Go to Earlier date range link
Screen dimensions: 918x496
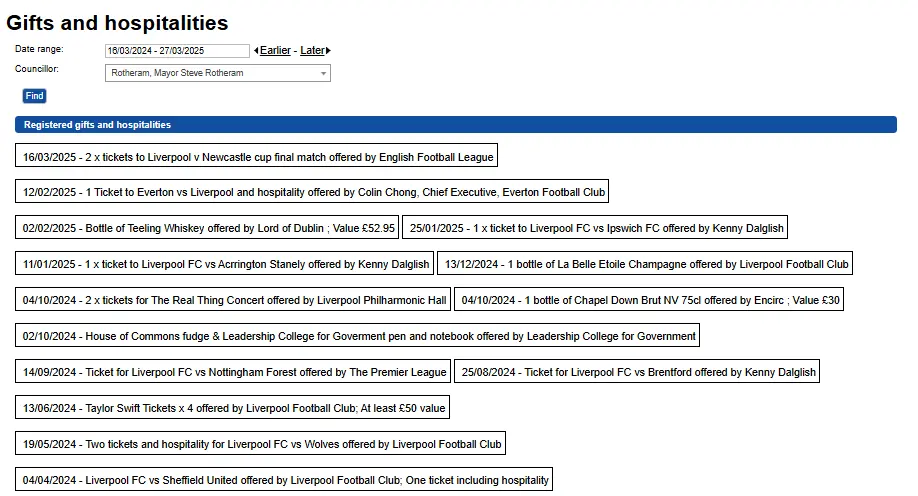(275, 51)
